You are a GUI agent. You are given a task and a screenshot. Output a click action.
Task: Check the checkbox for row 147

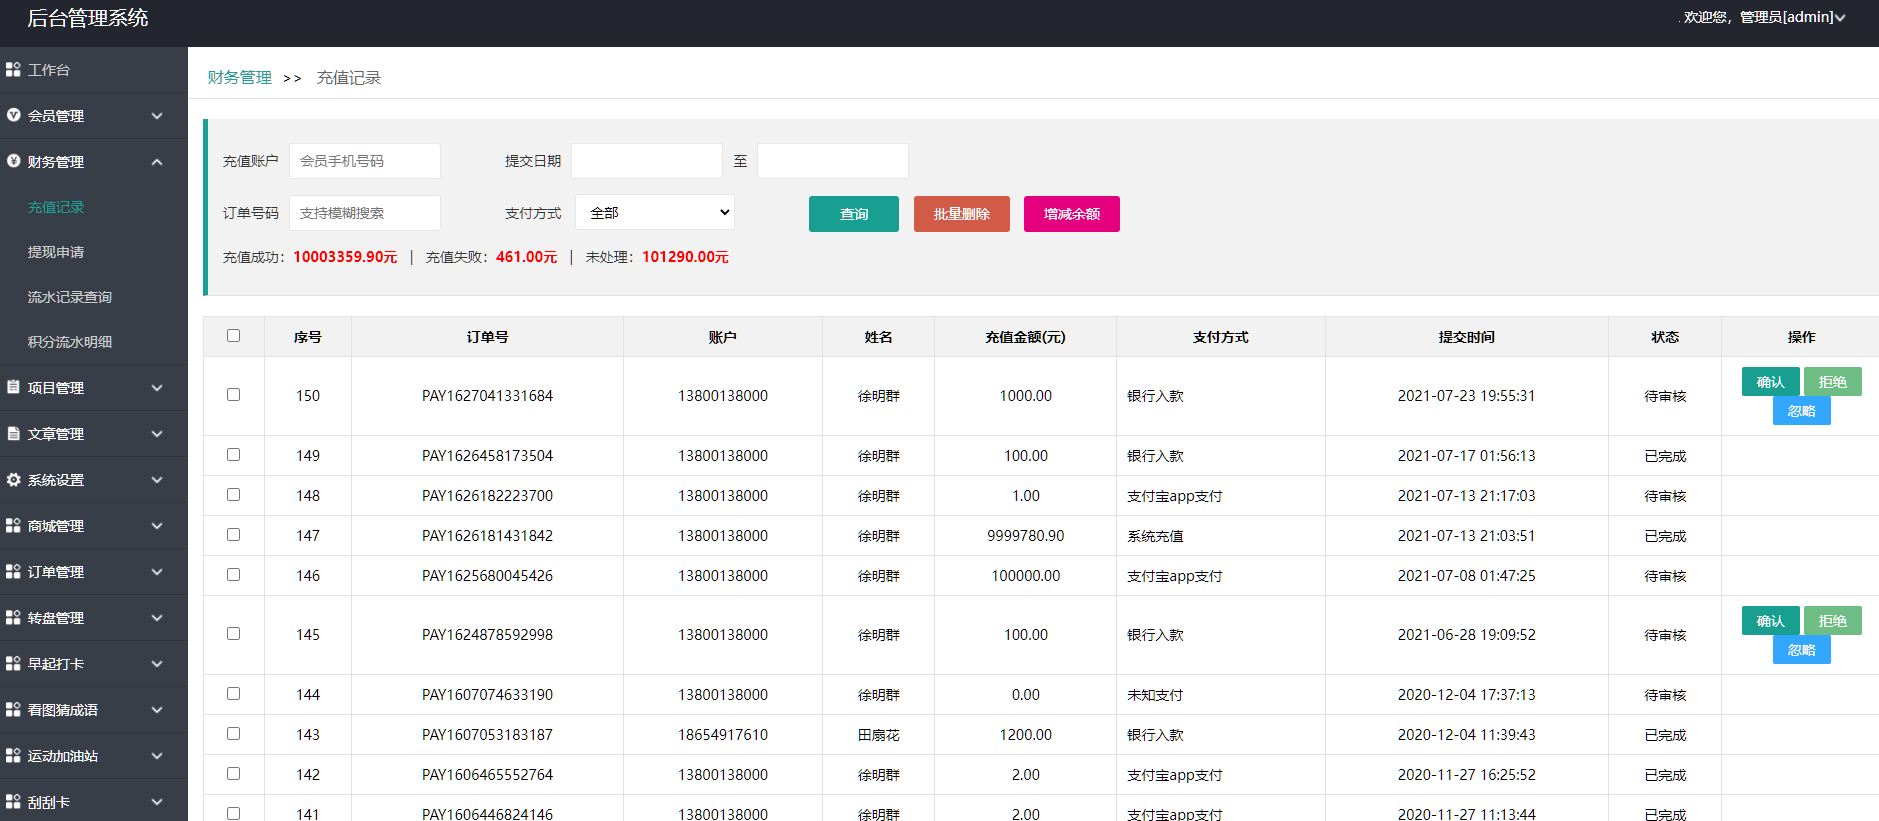(x=233, y=535)
